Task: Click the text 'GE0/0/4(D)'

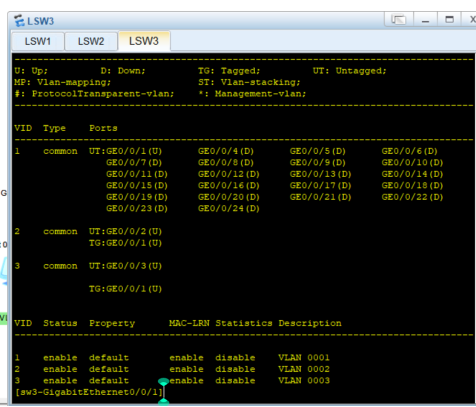Action: click(226, 151)
